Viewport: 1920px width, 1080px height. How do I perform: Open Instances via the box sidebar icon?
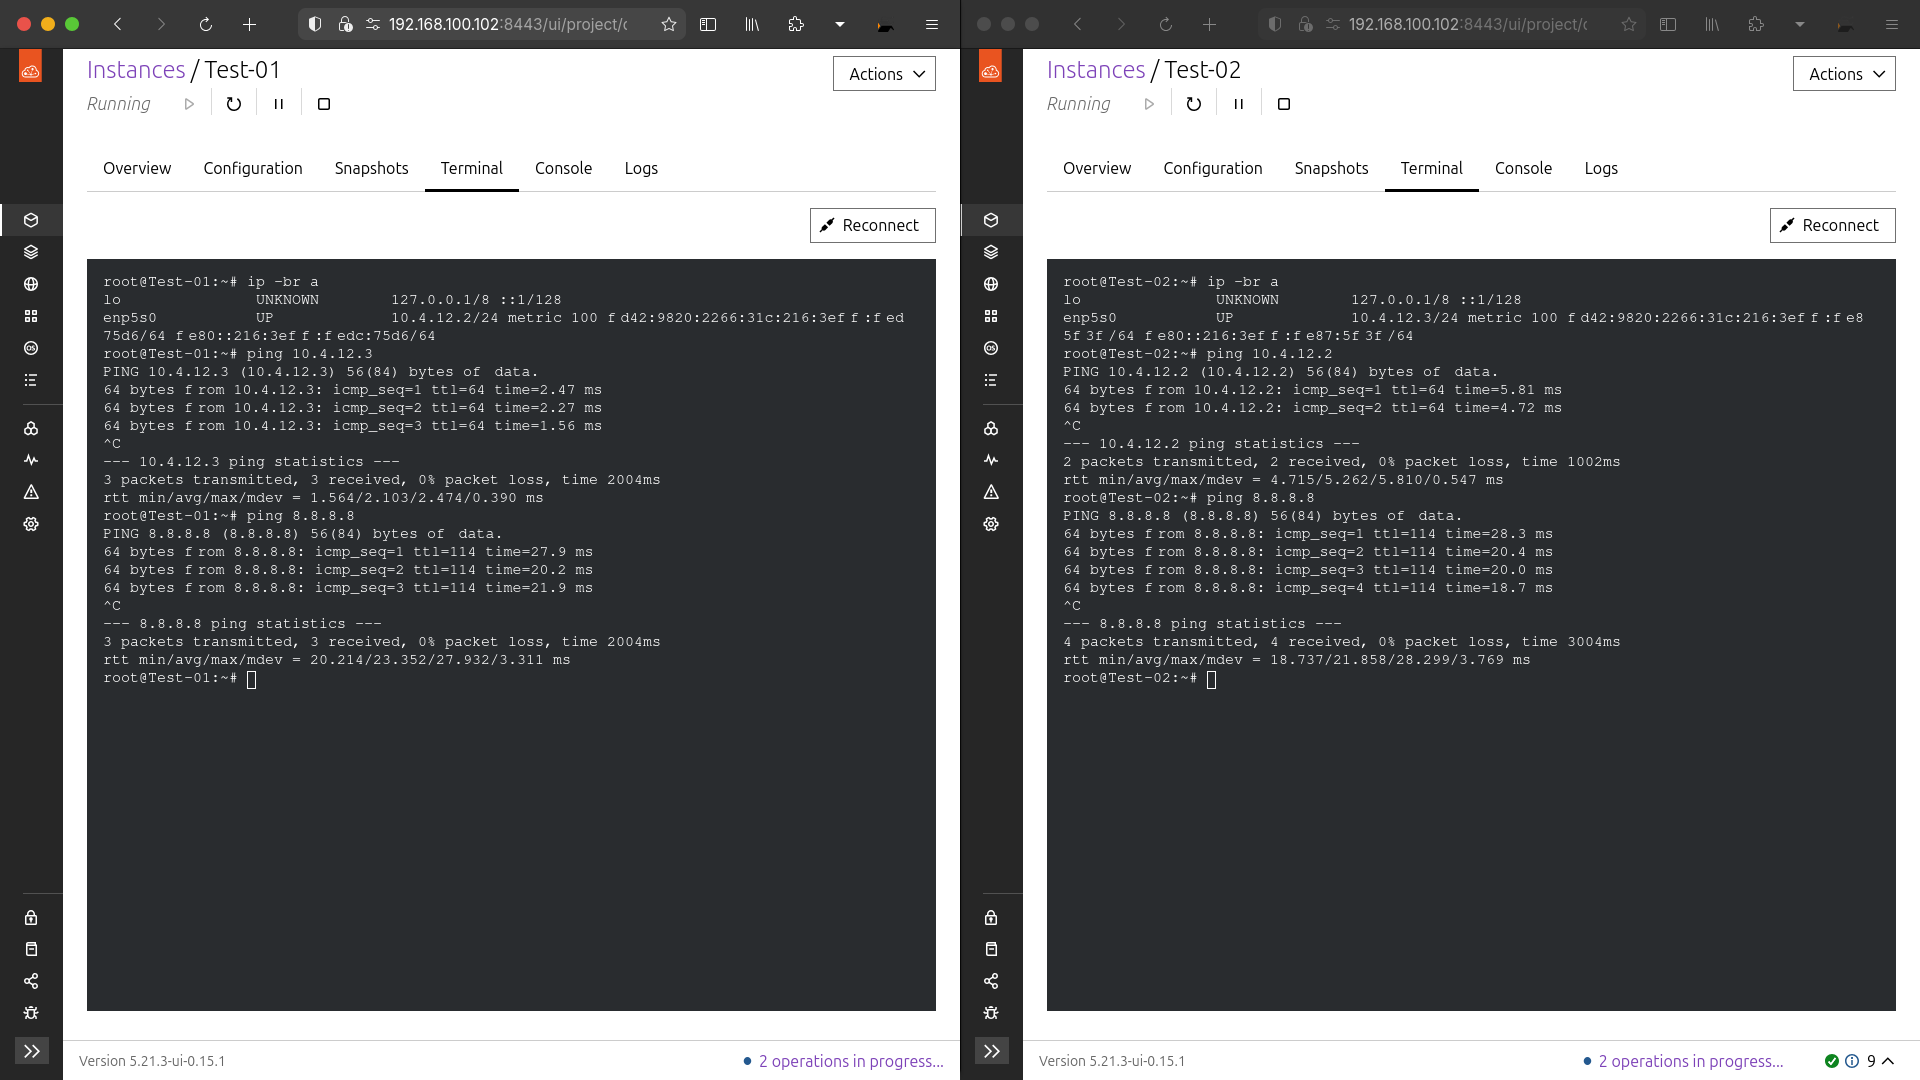(31, 220)
